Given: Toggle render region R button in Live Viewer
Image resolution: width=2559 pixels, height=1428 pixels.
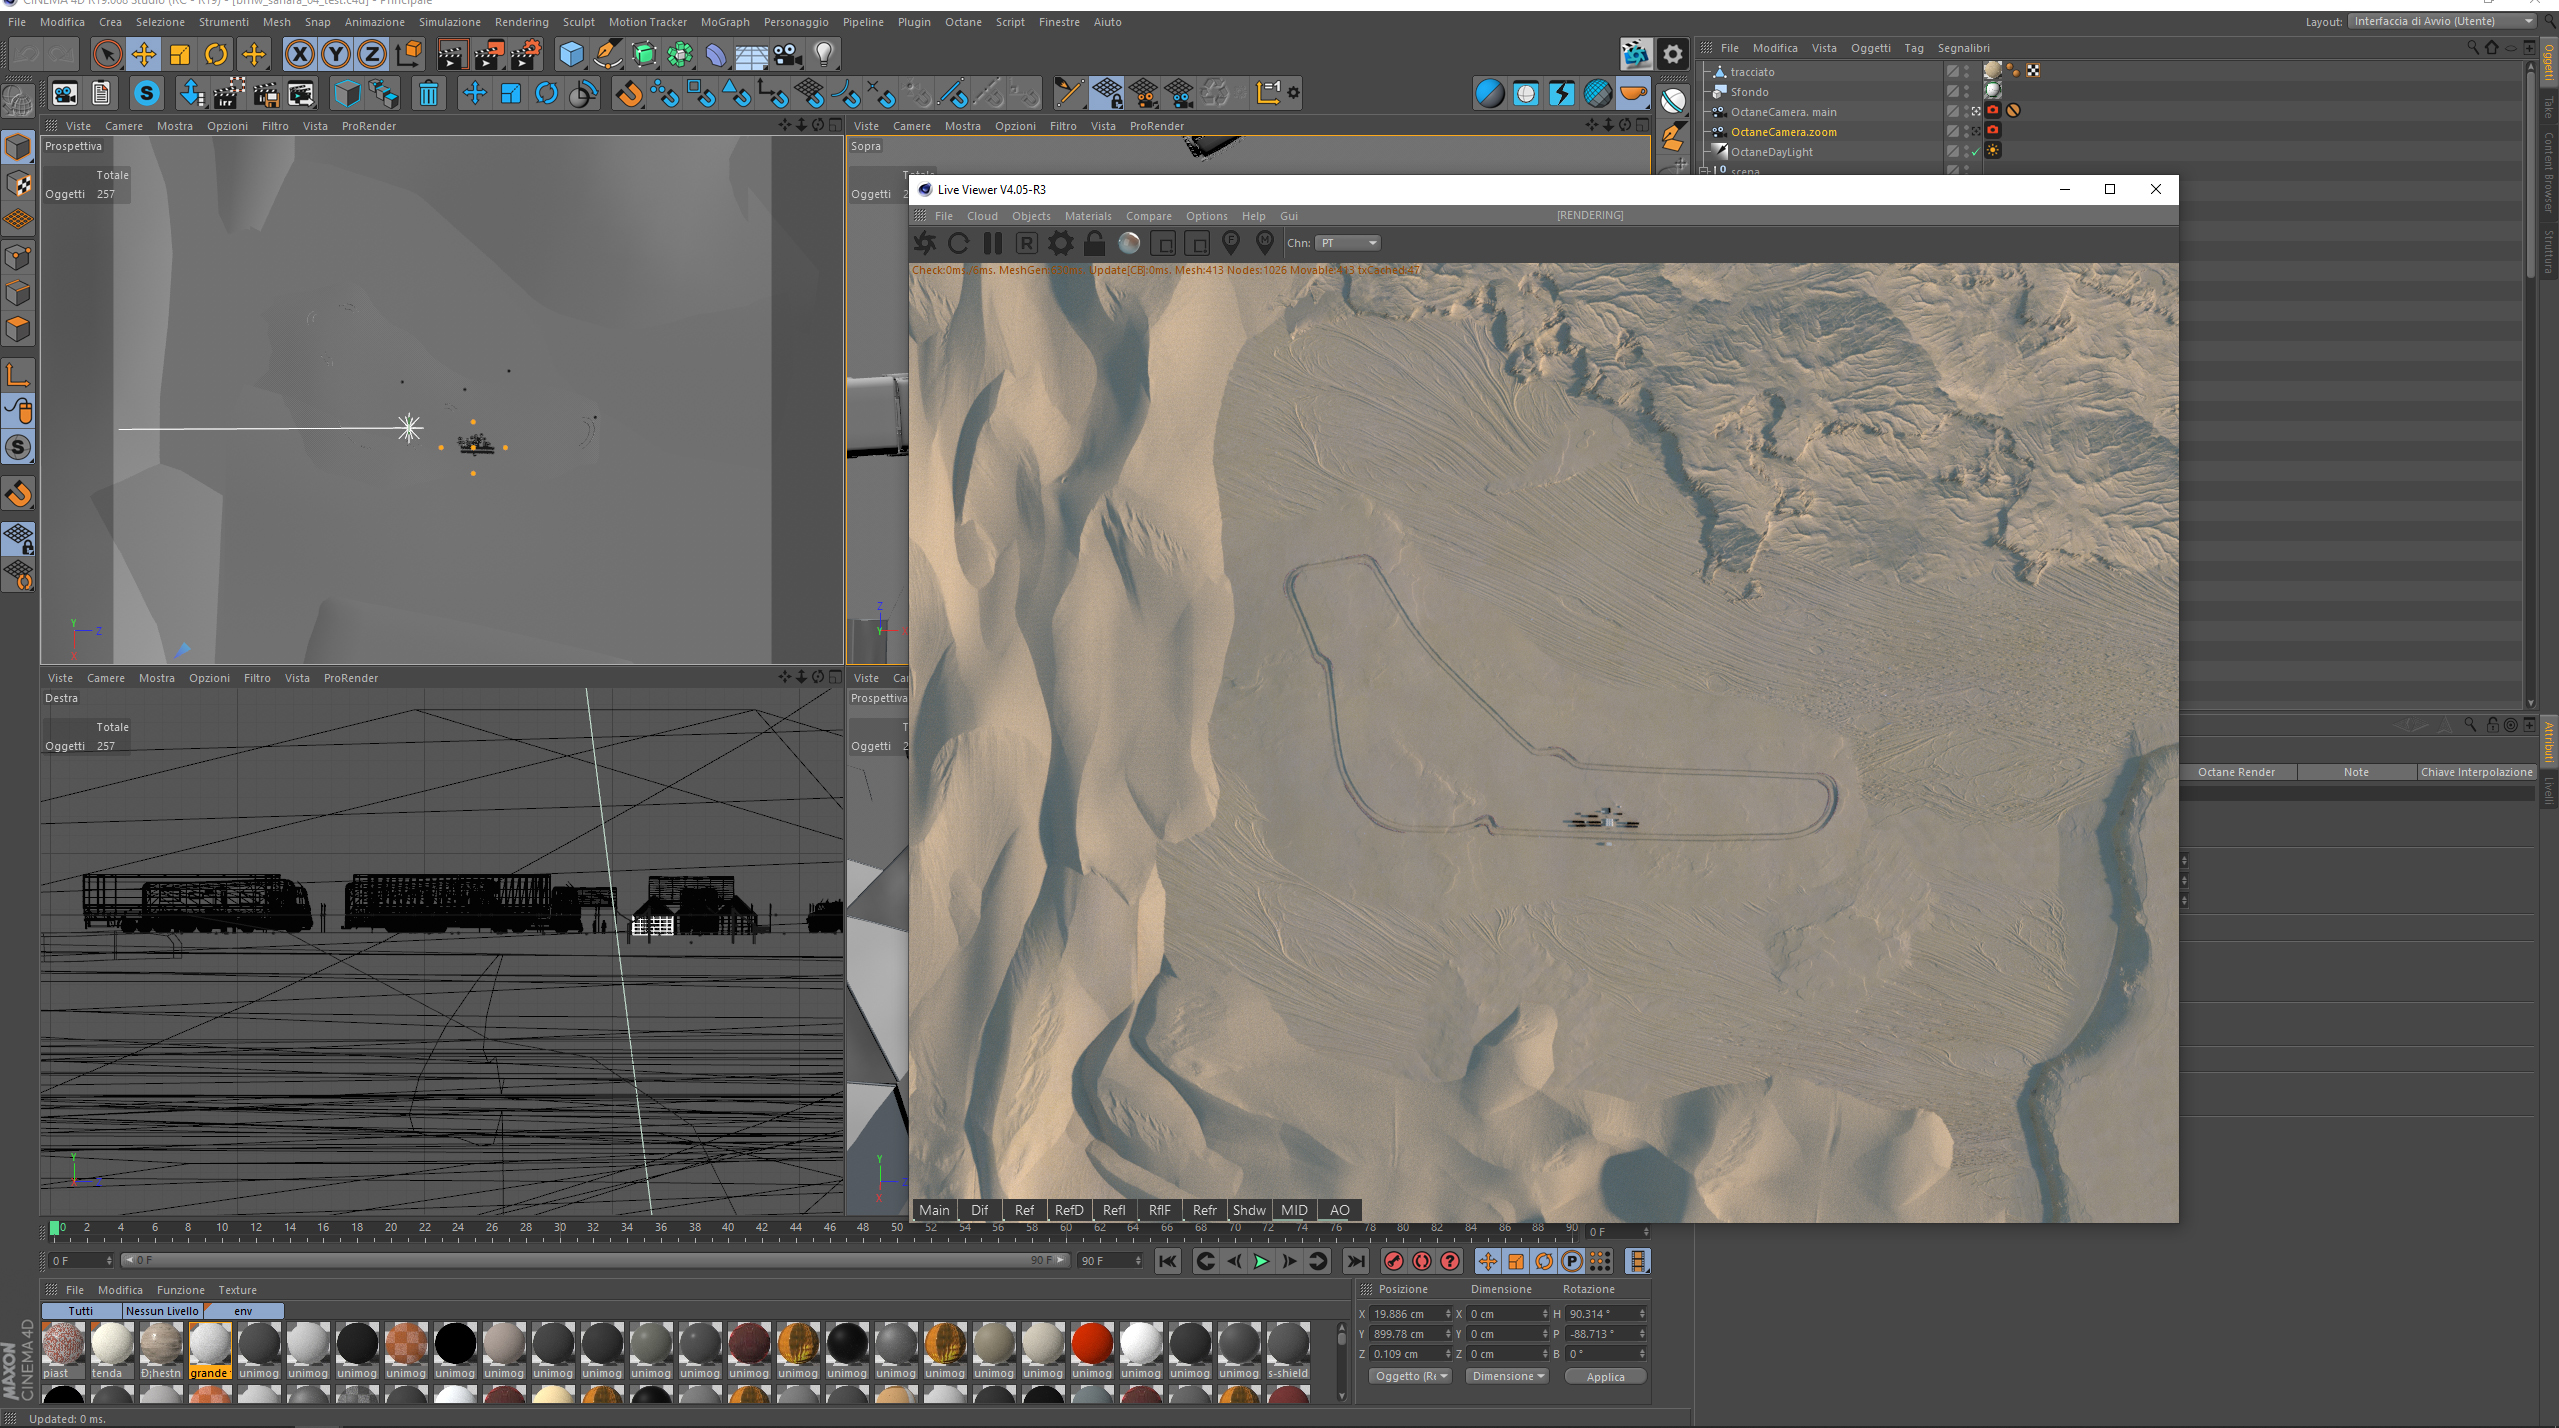Looking at the screenshot, I should [x=1026, y=243].
